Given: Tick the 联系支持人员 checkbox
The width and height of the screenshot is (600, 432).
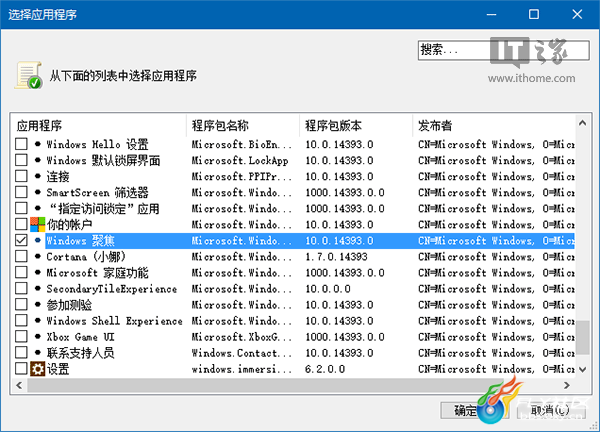Looking at the screenshot, I should tap(21, 353).
